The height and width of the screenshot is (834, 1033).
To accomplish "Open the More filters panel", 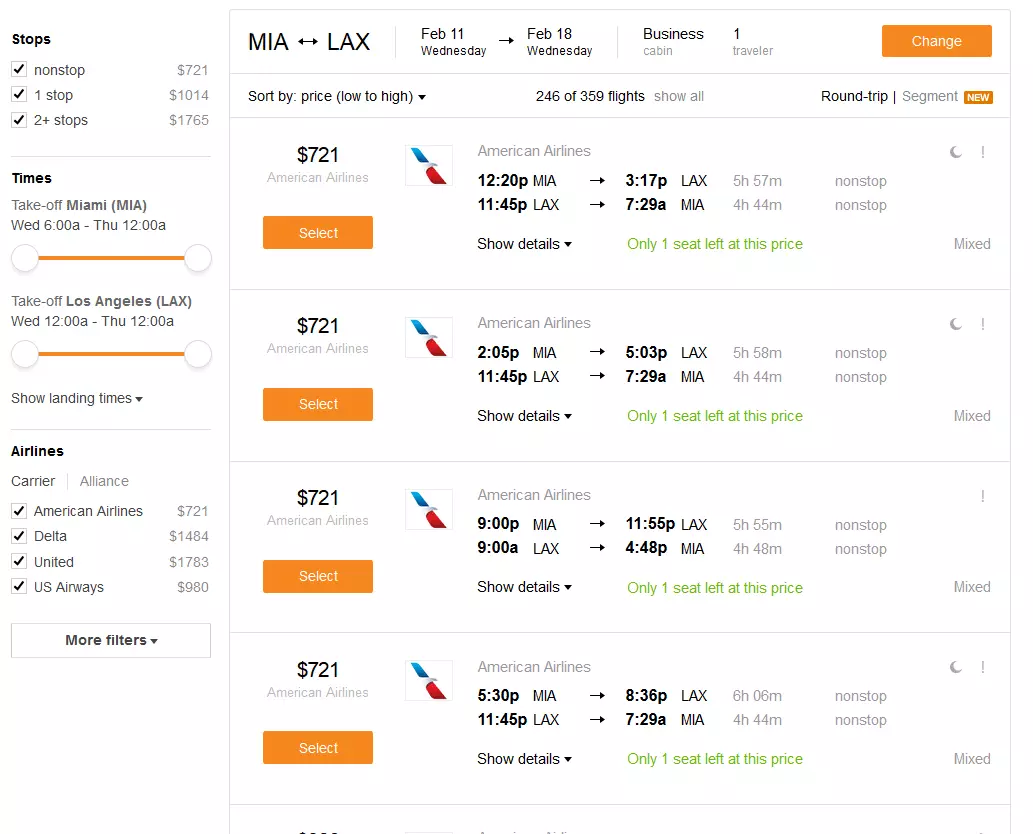I will (110, 640).
